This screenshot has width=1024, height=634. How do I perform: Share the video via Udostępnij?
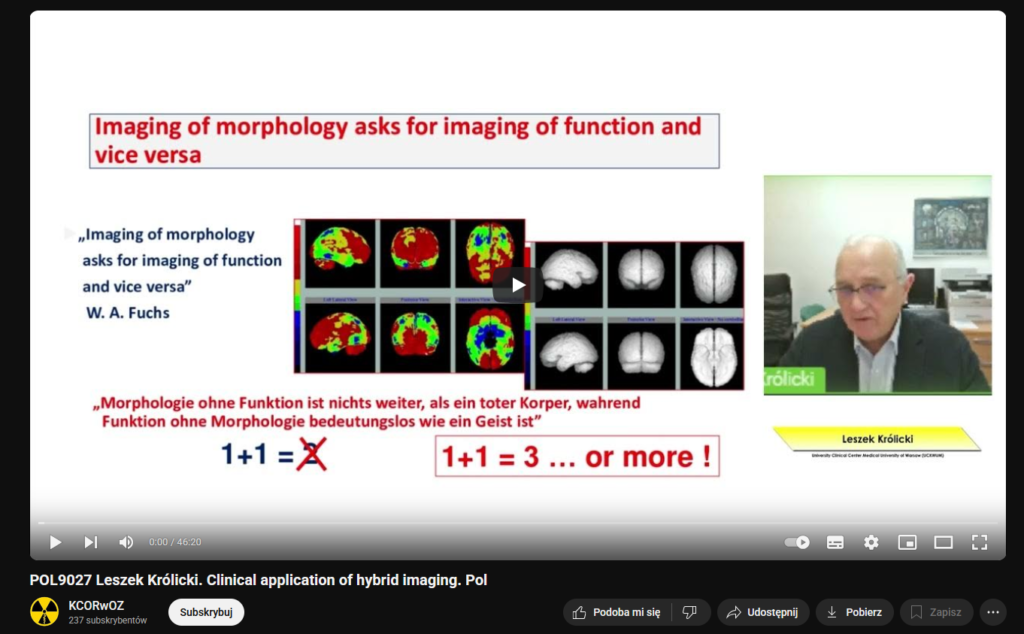pos(762,612)
